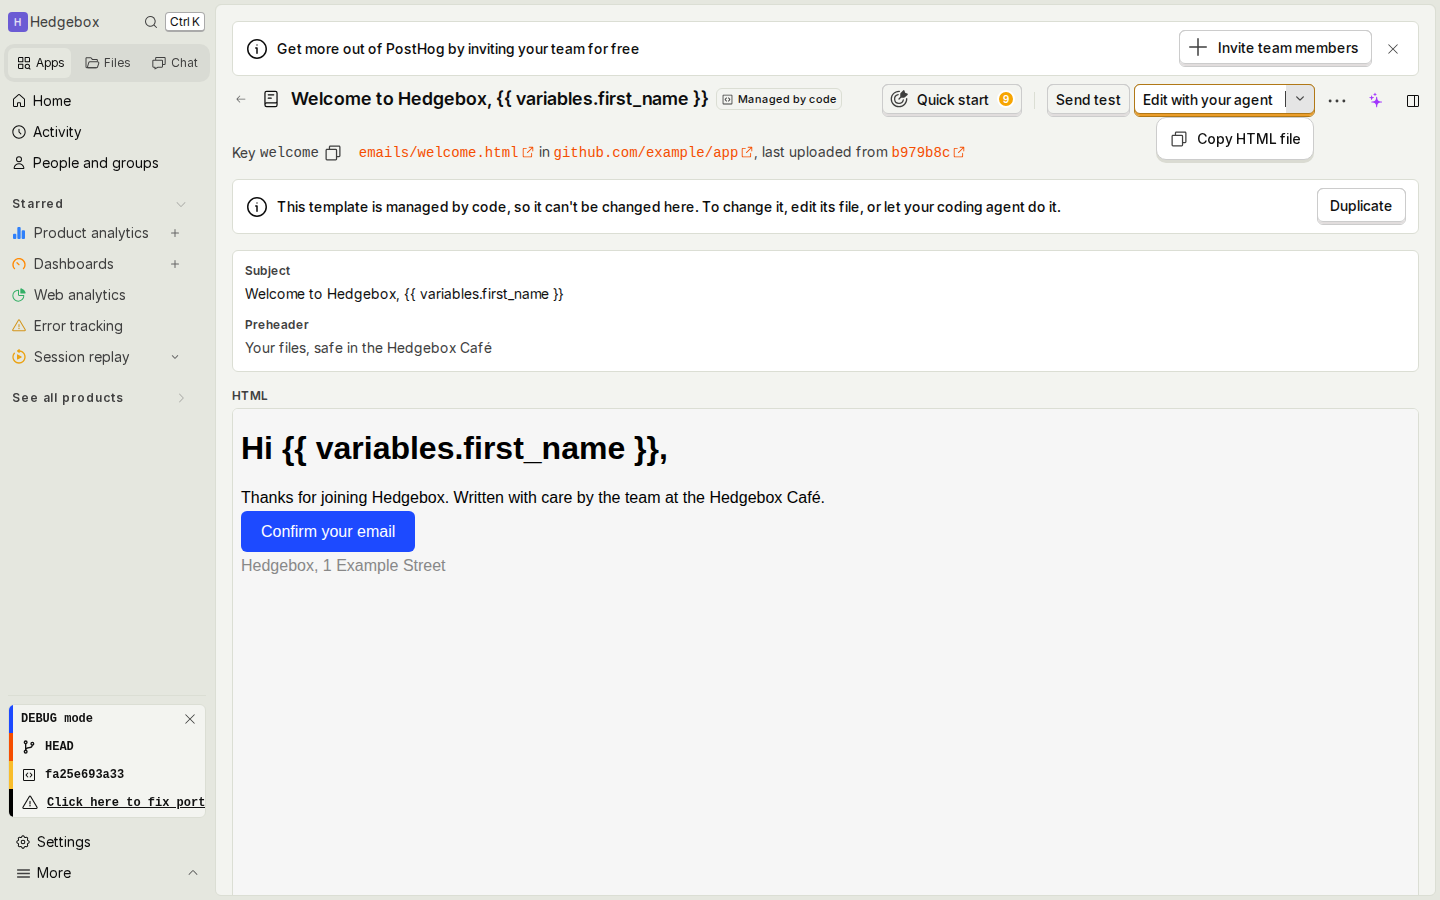Click the Ctrl K shortcut badge
1440x900 pixels.
185,22
